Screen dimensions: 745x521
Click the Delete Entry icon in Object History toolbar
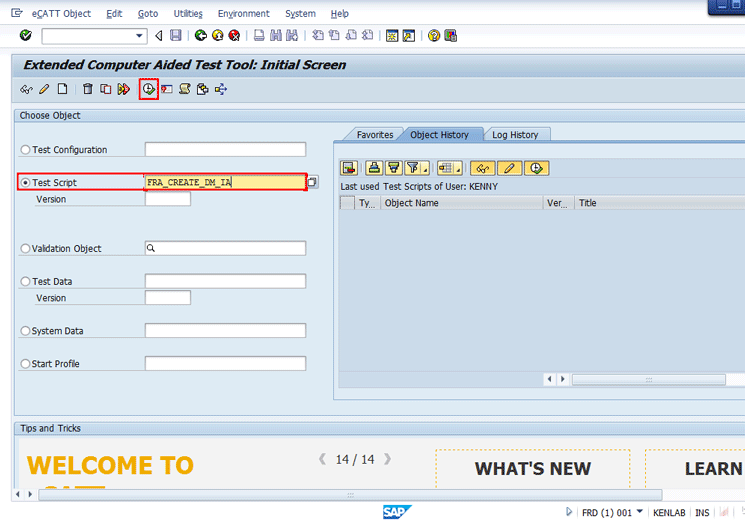tap(349, 168)
